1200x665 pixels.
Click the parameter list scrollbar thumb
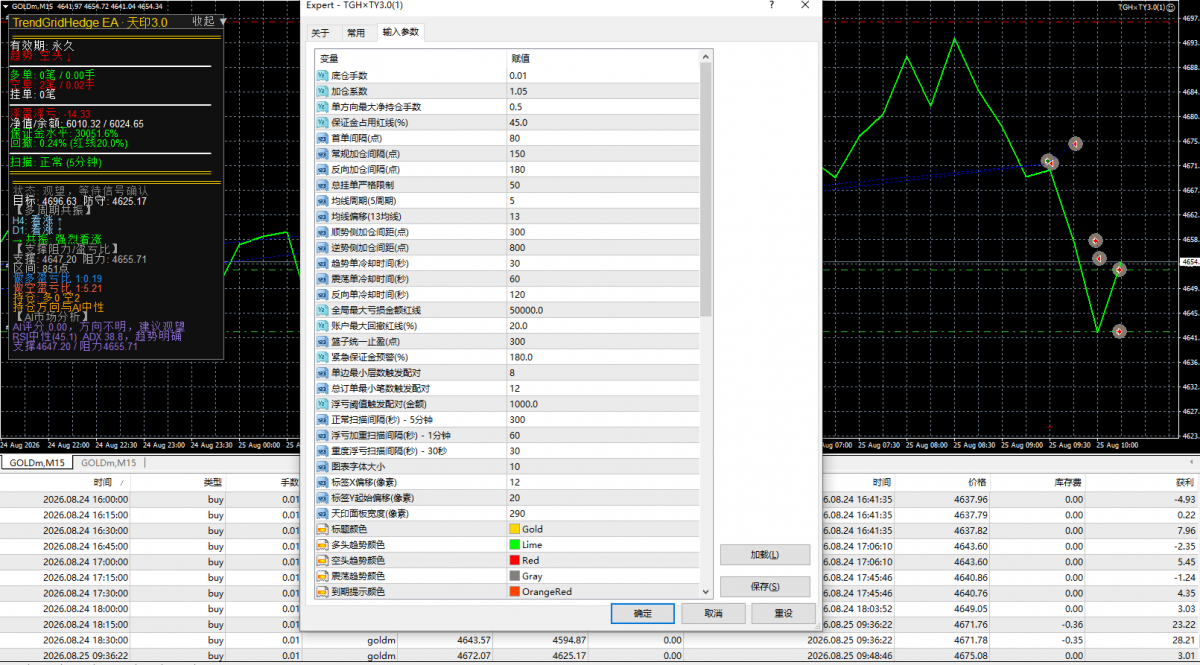pos(706,190)
